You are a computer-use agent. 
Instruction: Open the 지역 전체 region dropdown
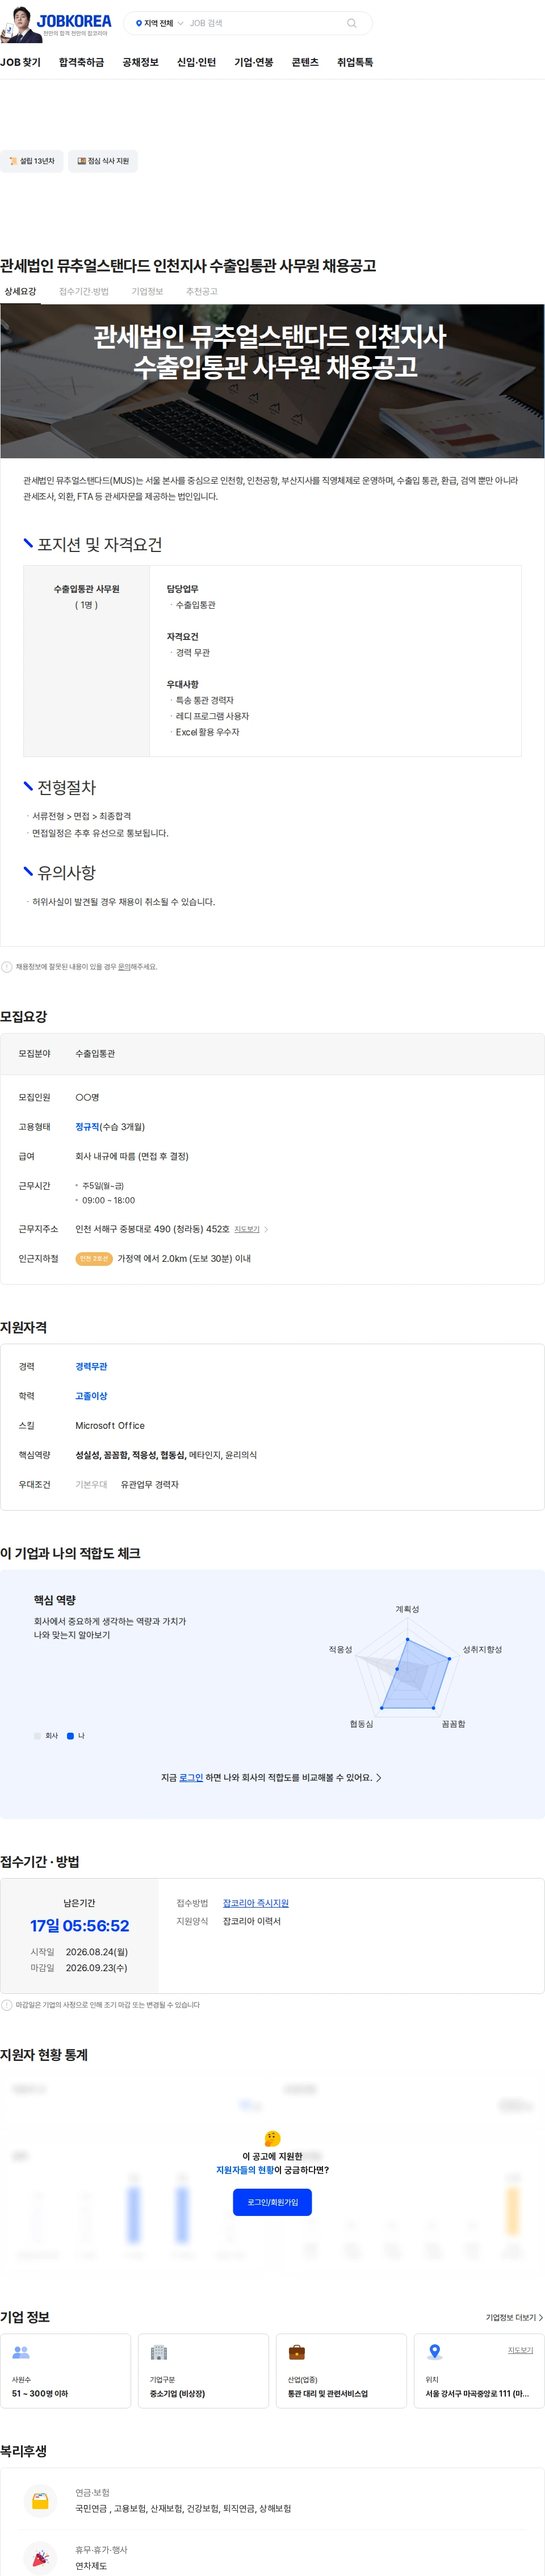[159, 23]
